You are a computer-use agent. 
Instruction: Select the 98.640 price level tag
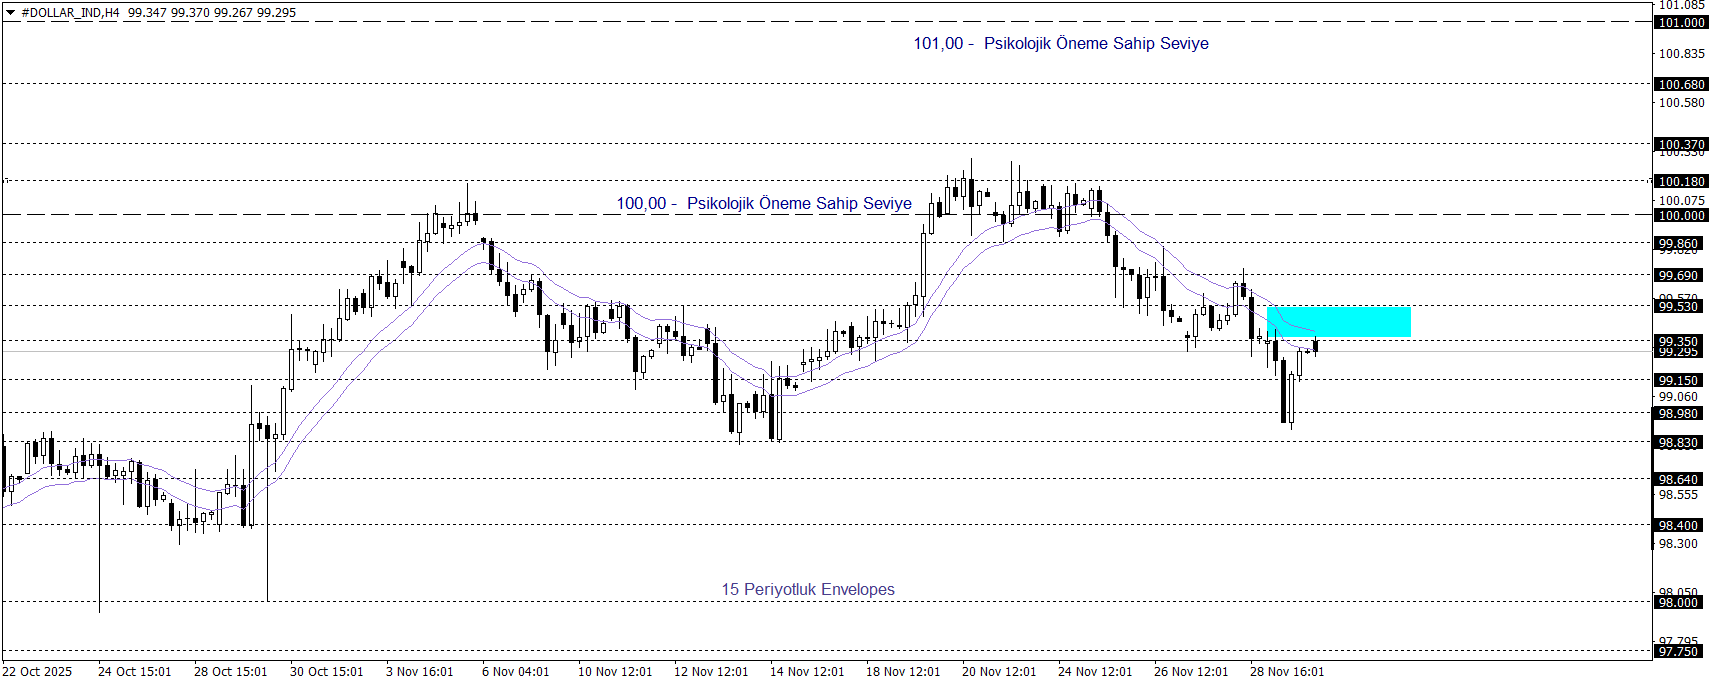click(x=1678, y=479)
